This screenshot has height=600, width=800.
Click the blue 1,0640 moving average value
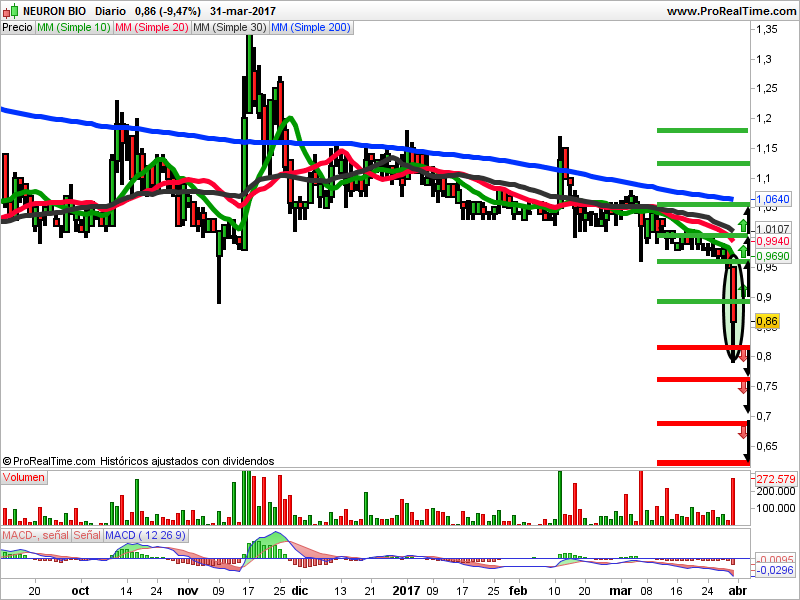pos(772,199)
